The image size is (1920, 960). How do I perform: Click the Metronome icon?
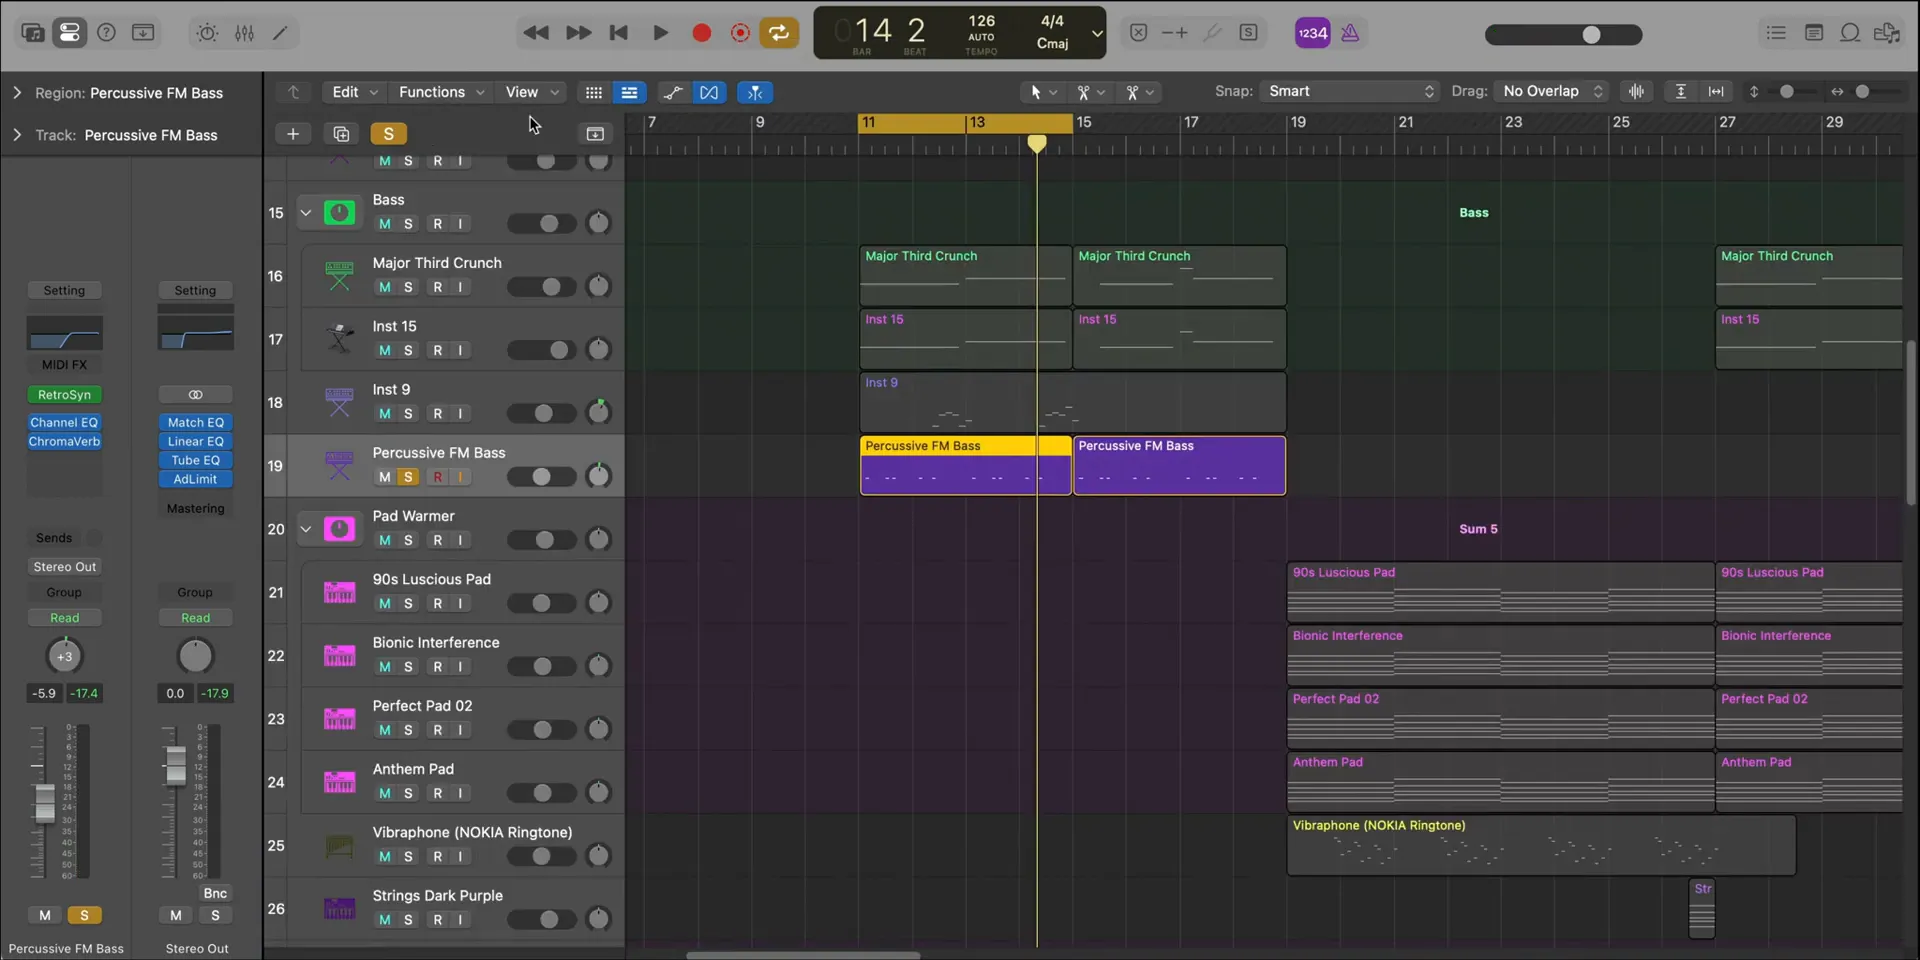[1350, 33]
